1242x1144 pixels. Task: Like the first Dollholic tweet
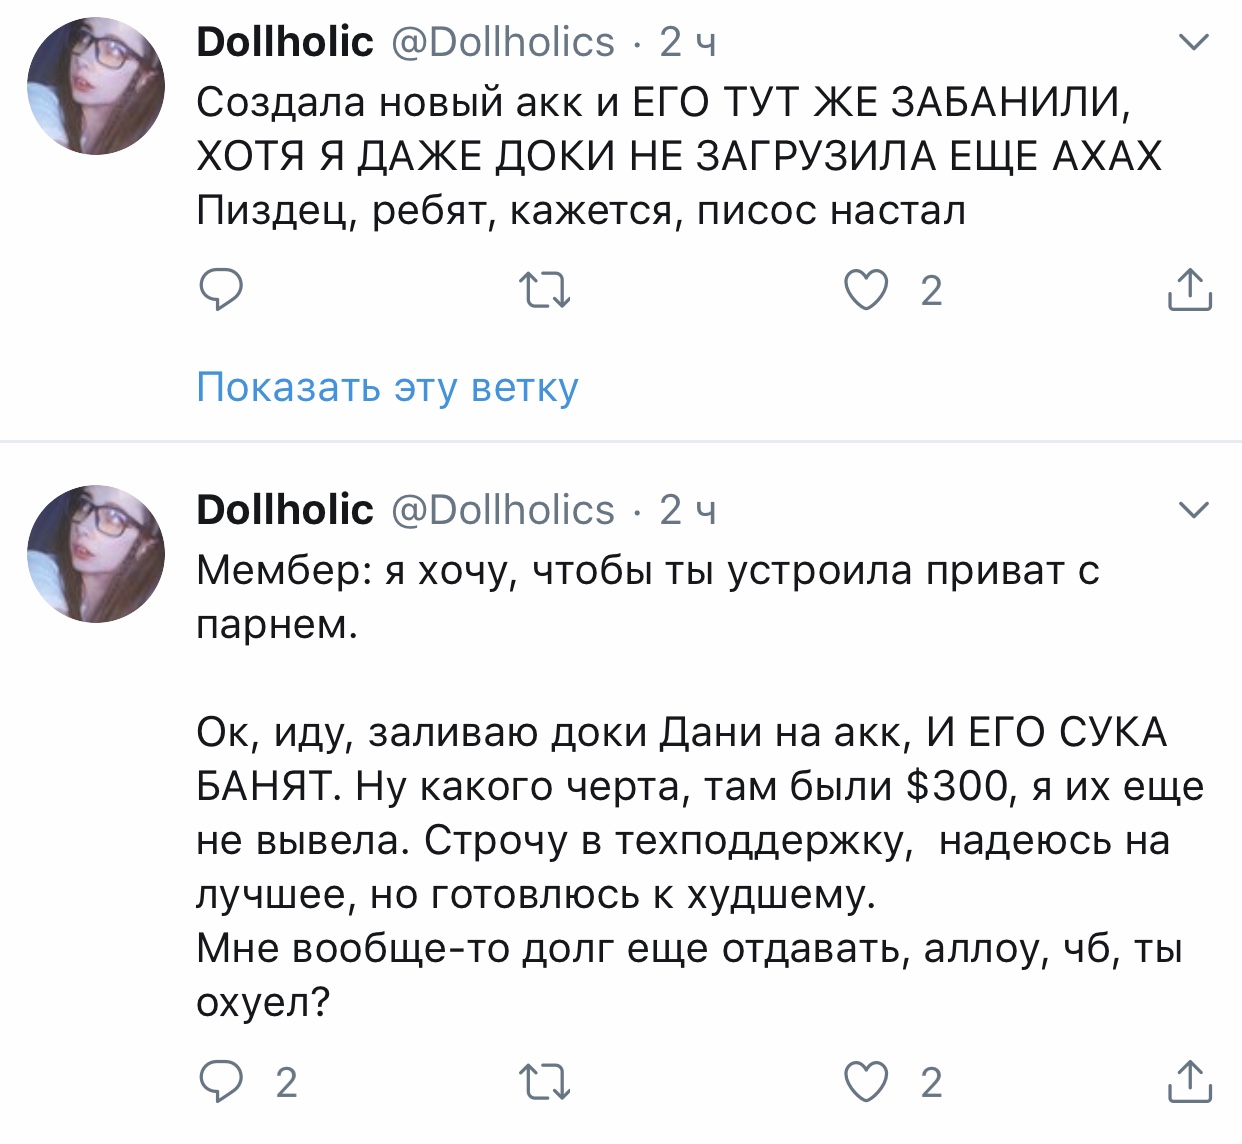coord(866,291)
